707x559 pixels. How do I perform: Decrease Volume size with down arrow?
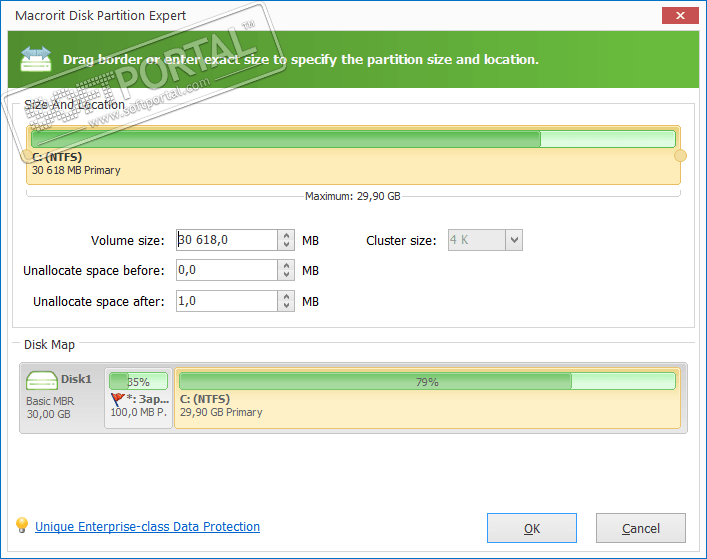(x=286, y=245)
